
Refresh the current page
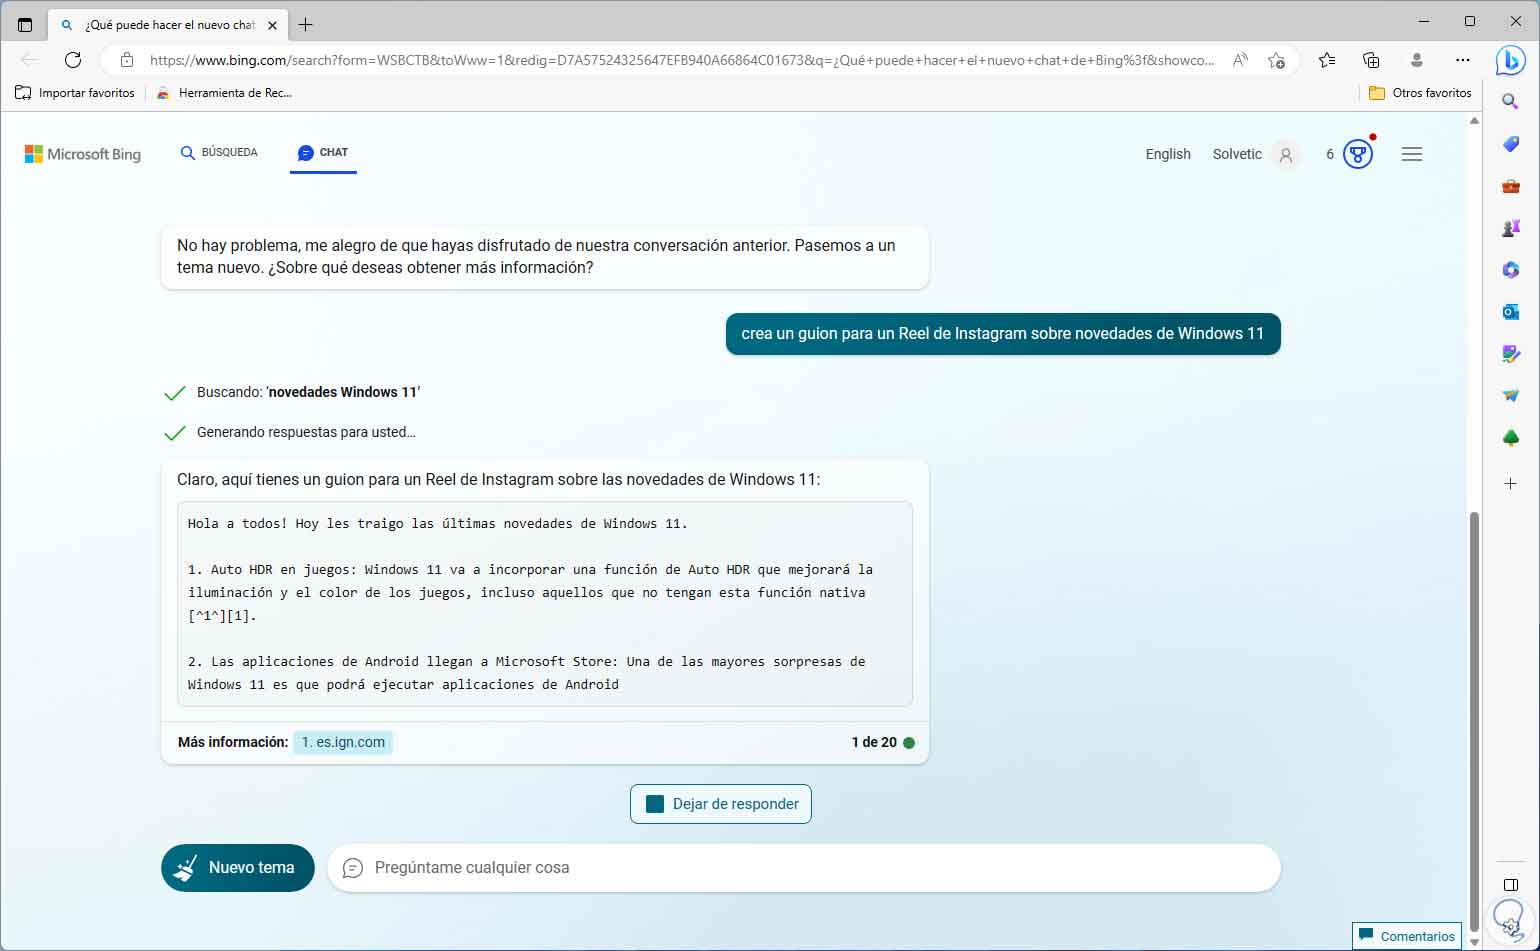pos(73,60)
